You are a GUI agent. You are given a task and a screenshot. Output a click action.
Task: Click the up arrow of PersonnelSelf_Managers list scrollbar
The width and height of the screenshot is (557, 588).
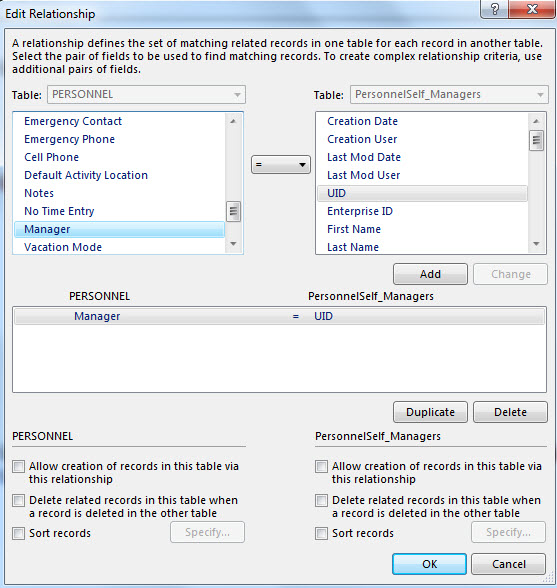536,121
